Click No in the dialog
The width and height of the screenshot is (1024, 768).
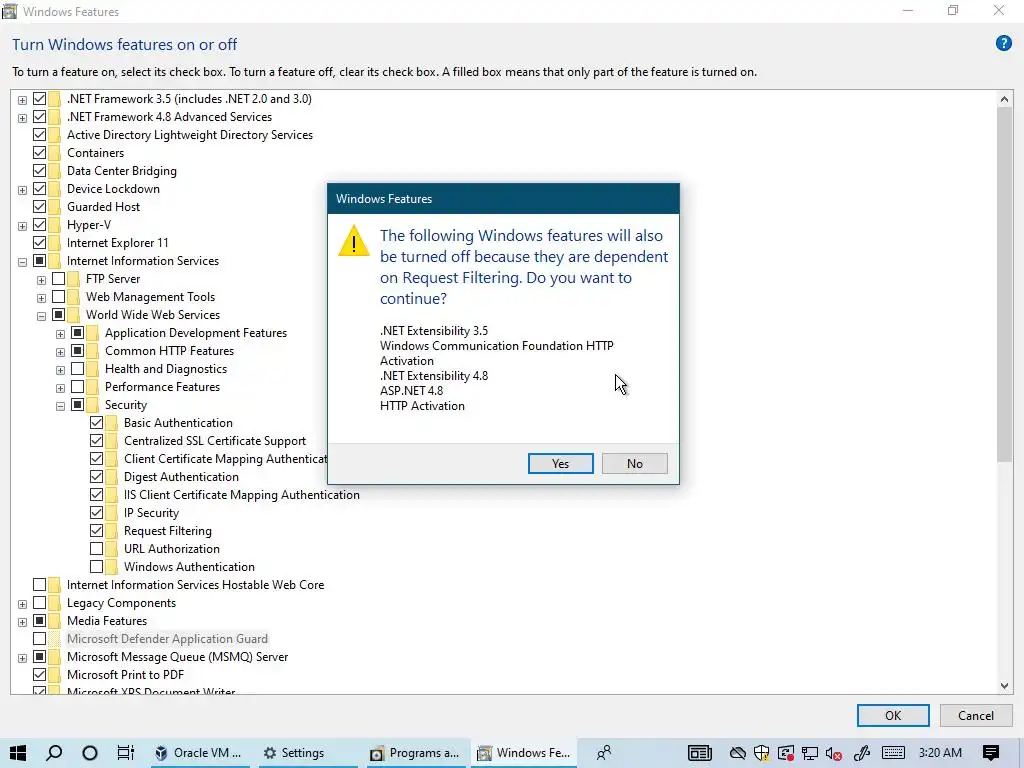tap(635, 464)
